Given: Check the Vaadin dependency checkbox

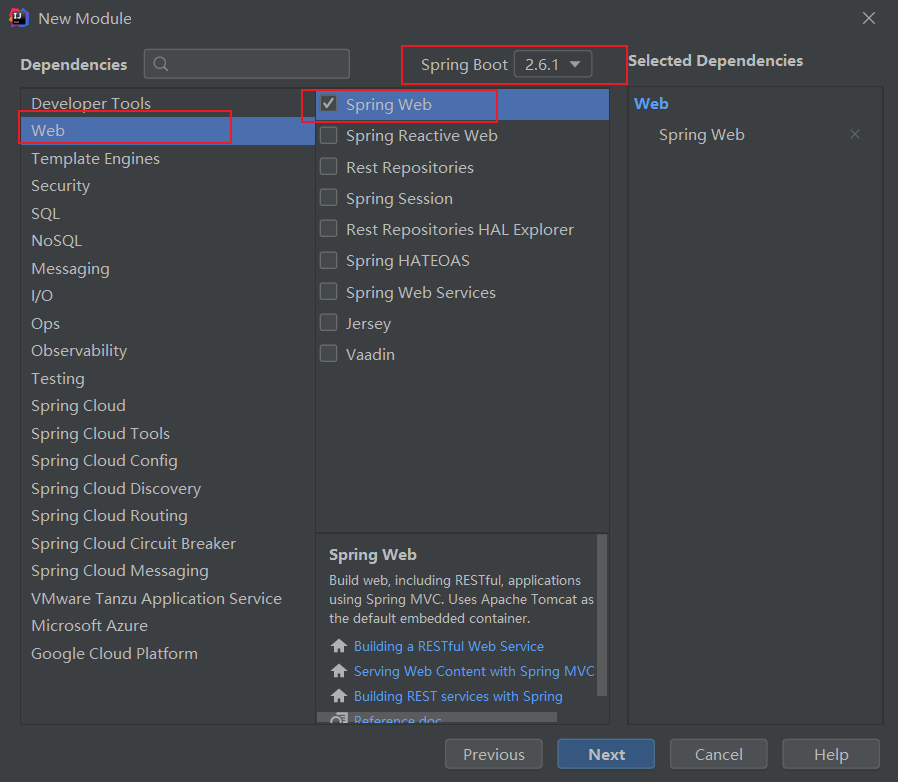Looking at the screenshot, I should coord(328,354).
